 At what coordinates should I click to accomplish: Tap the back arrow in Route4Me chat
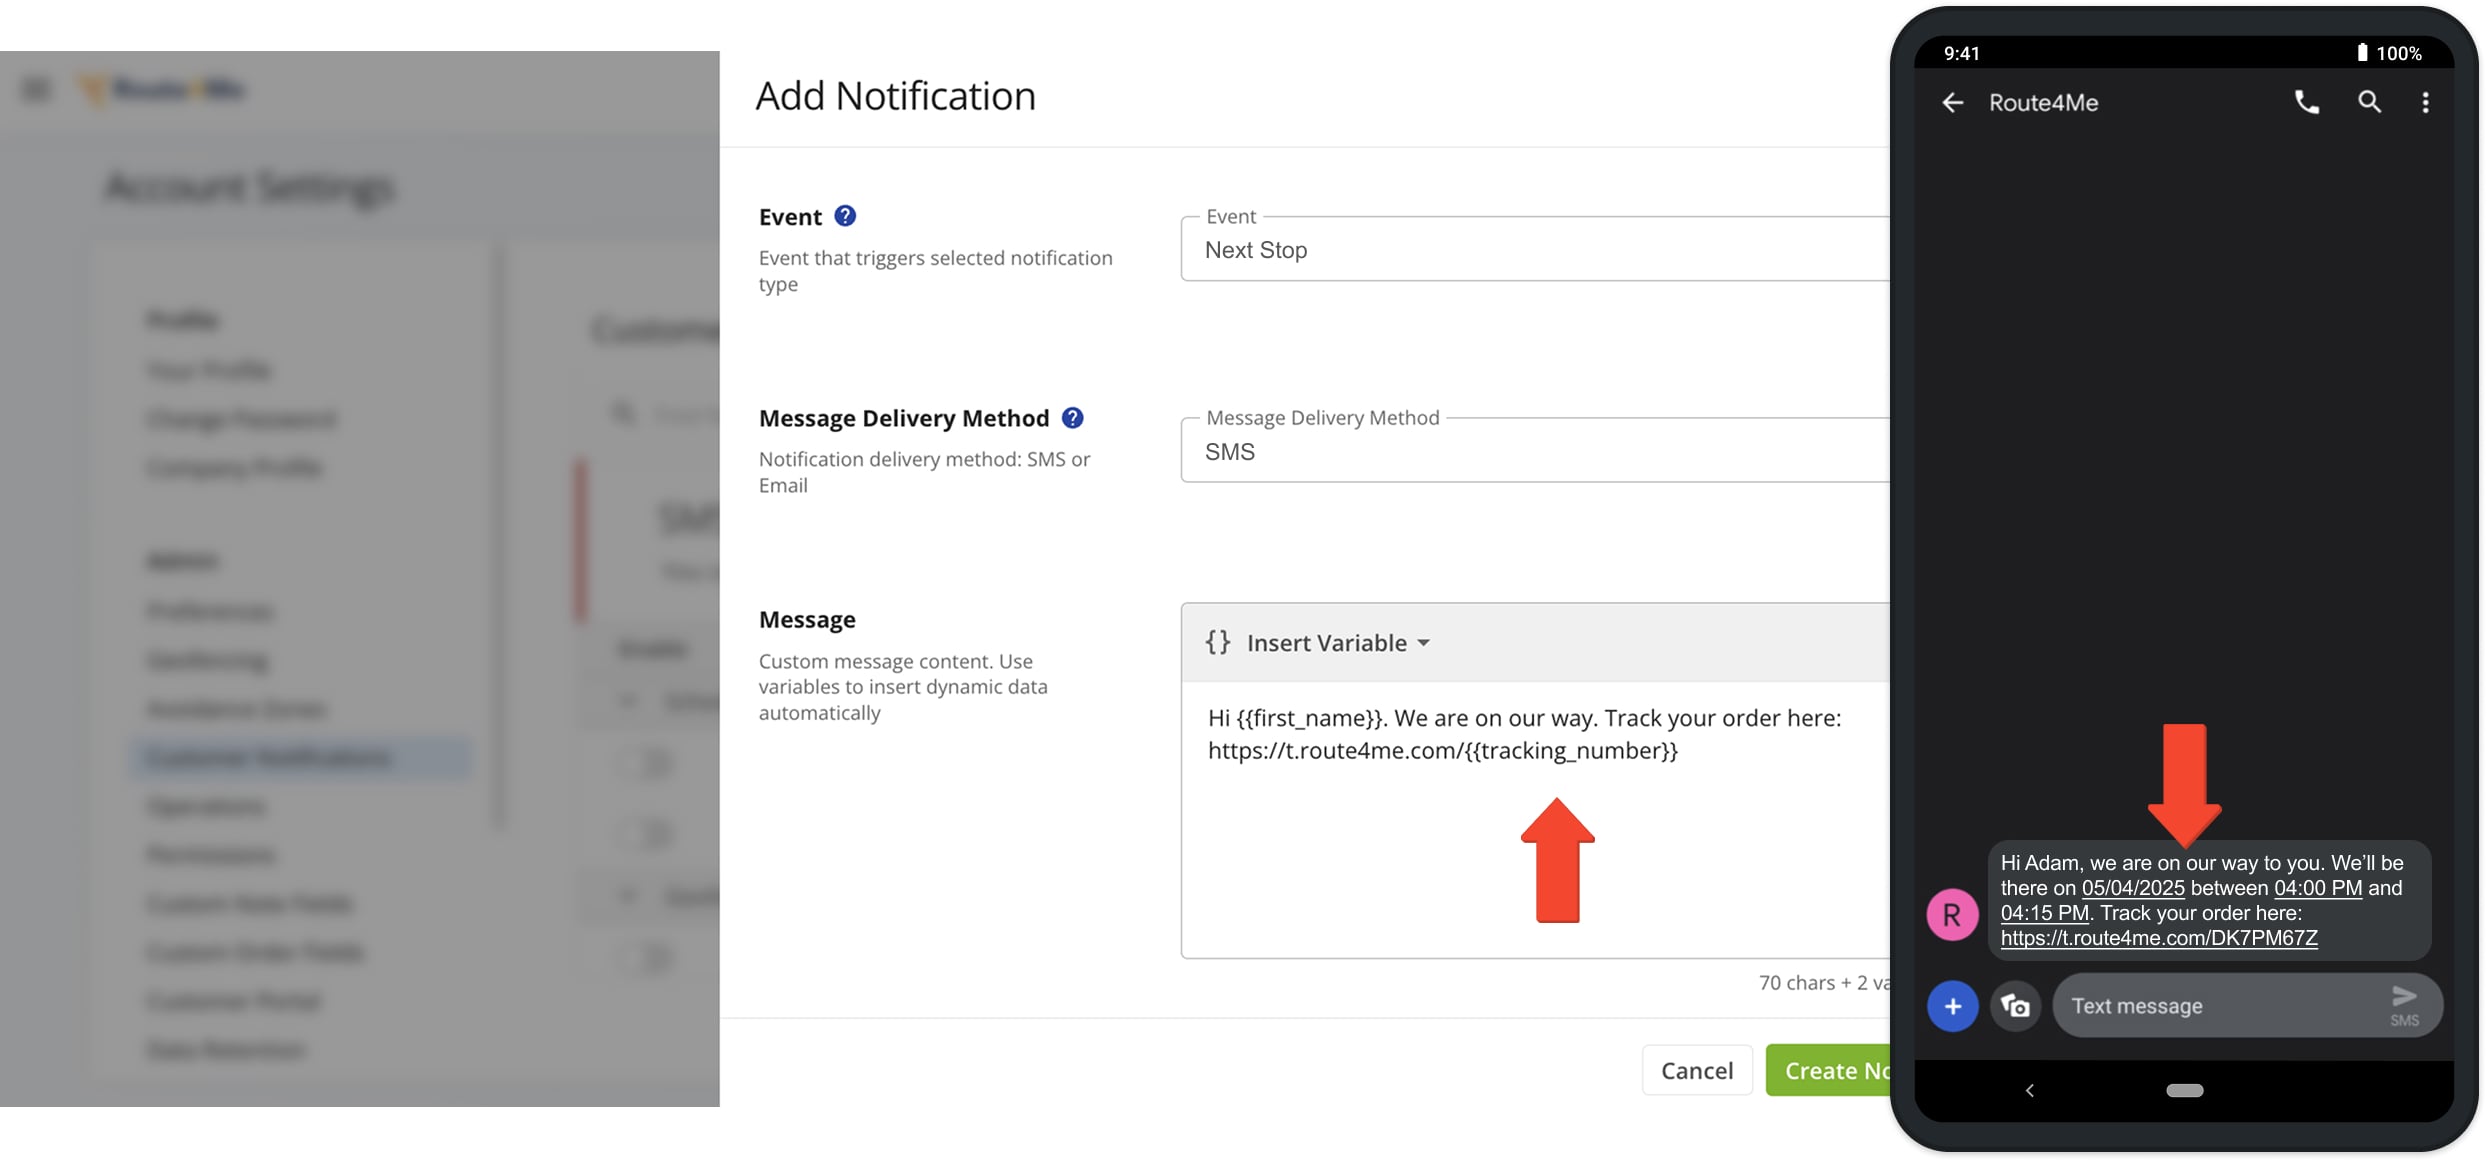click(1952, 103)
